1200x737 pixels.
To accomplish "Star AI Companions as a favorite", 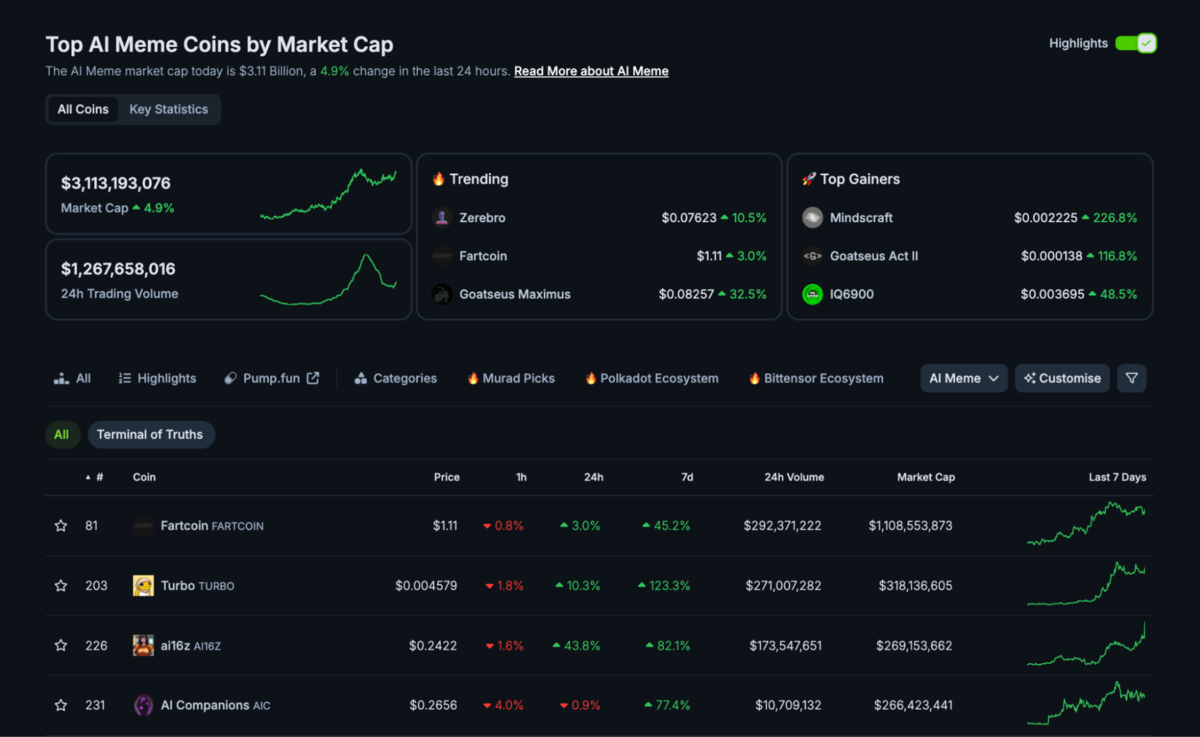I will (61, 705).
